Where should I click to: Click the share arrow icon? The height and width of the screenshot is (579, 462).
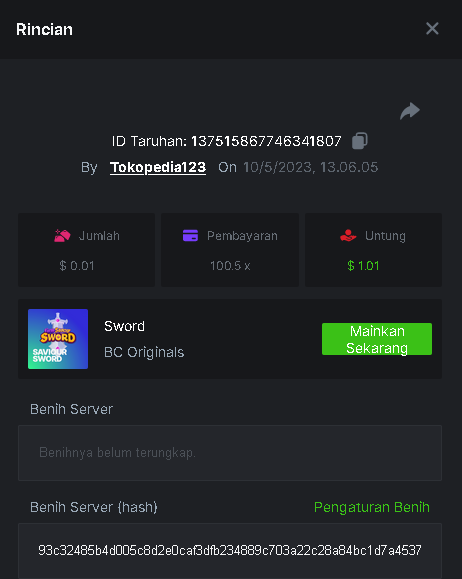point(410,111)
